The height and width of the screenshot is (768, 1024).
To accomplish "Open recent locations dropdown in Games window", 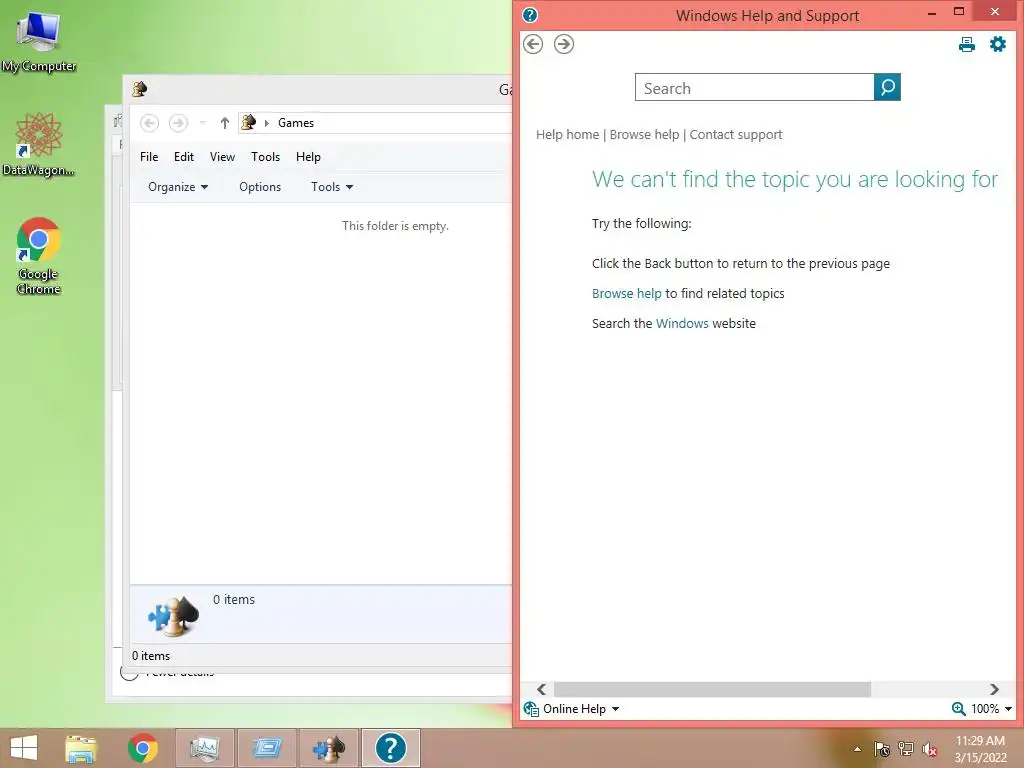I will 202,123.
